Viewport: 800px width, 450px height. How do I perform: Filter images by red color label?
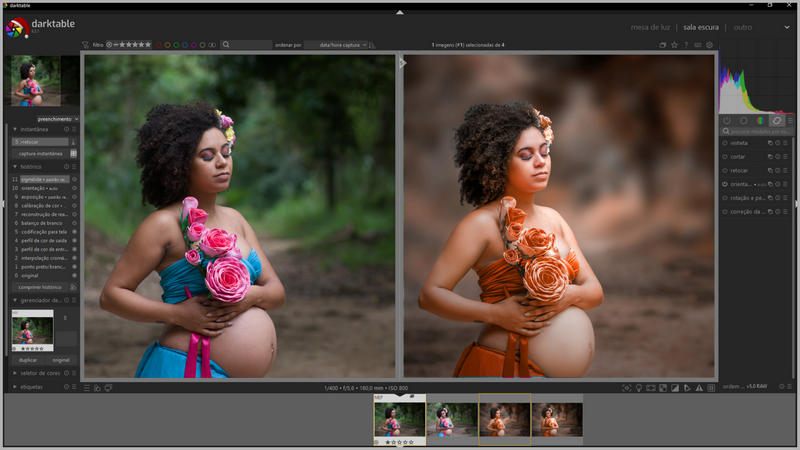click(158, 45)
